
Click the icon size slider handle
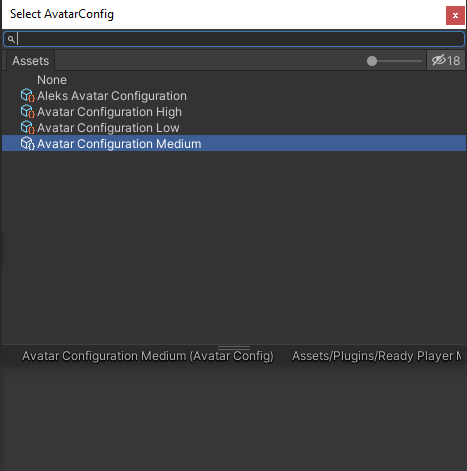pos(372,61)
